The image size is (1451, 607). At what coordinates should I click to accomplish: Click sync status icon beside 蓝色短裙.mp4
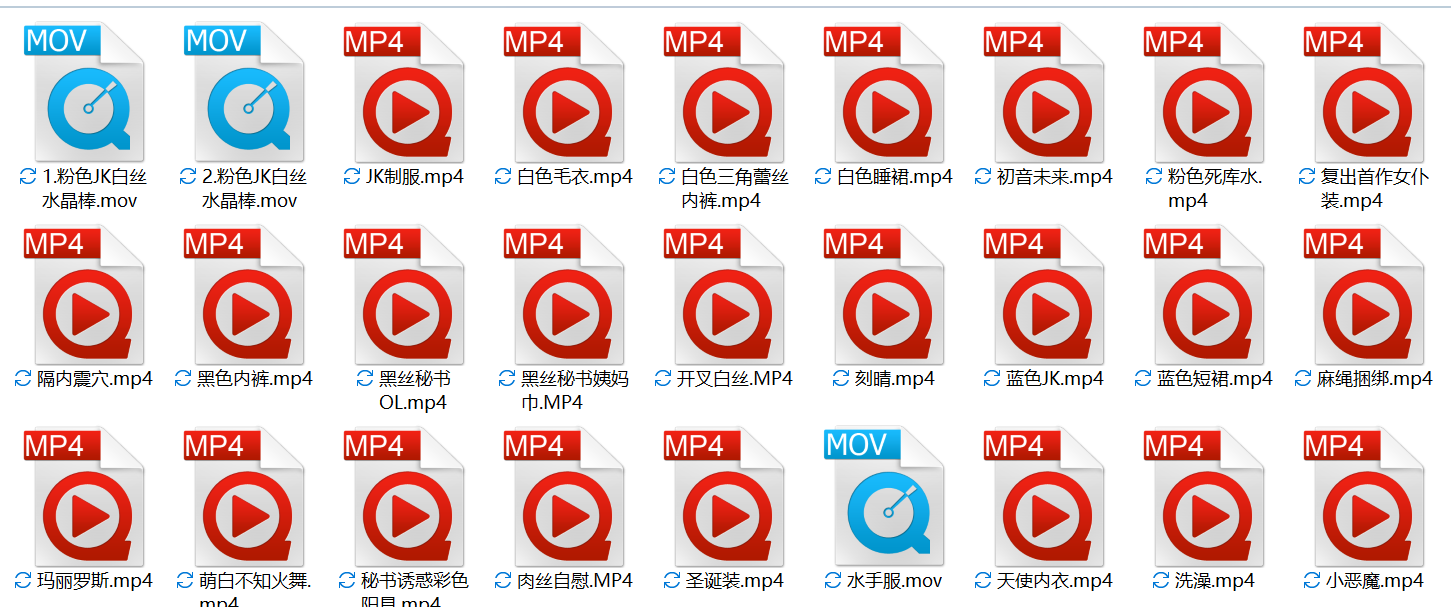pyautogui.click(x=1144, y=379)
